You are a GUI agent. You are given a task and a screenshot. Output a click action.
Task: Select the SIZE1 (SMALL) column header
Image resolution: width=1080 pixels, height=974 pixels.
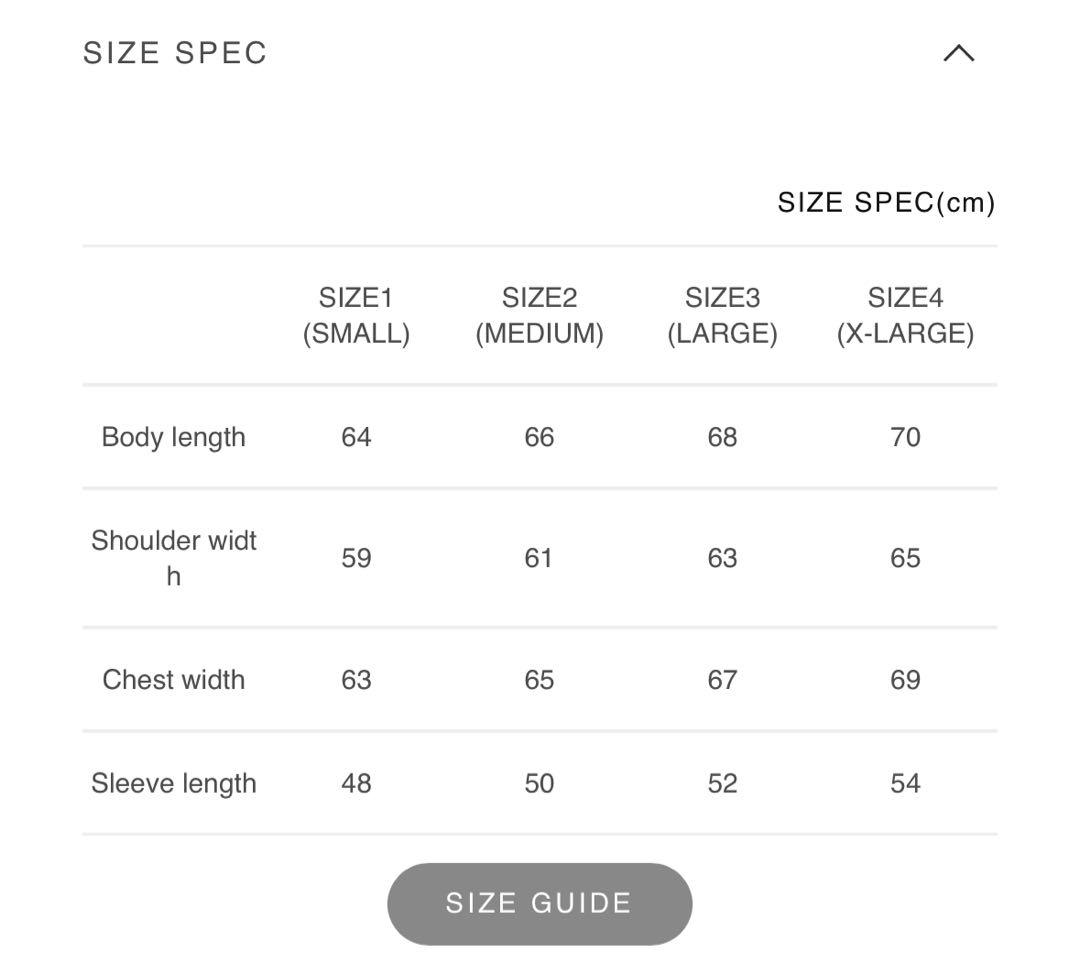point(356,315)
